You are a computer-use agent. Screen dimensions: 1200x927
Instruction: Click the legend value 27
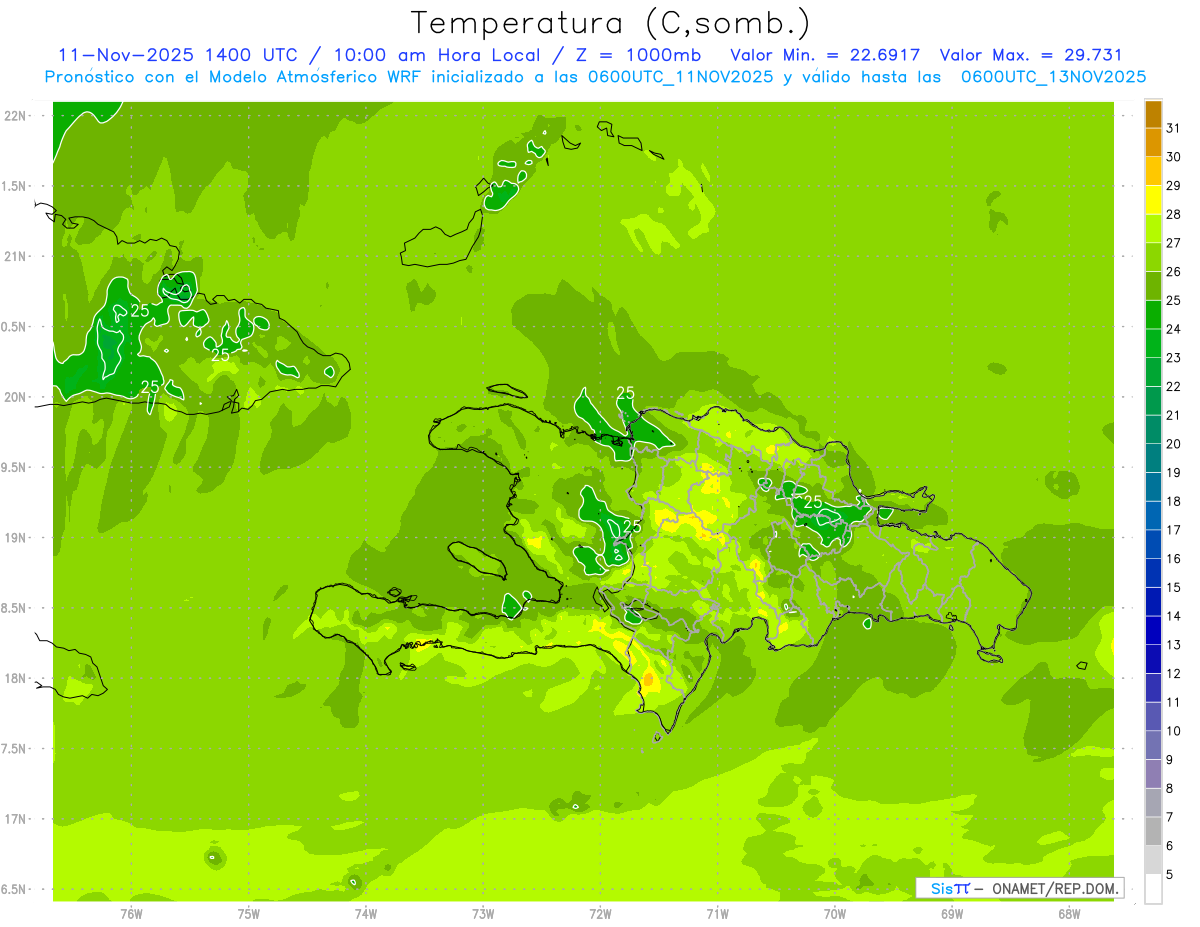pos(1173,243)
